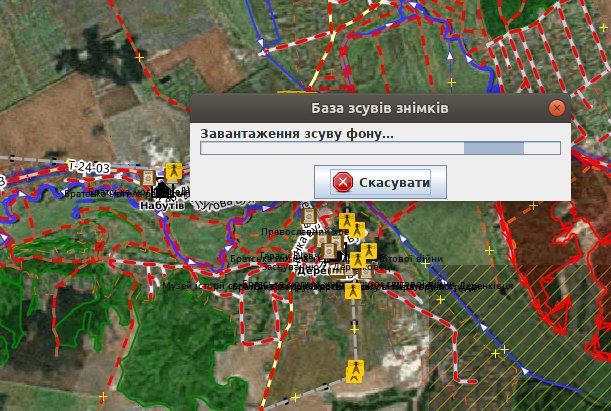Click the Завантаження зсуву фону progress bar
Viewport: 611px width, 411px height.
coord(380,148)
